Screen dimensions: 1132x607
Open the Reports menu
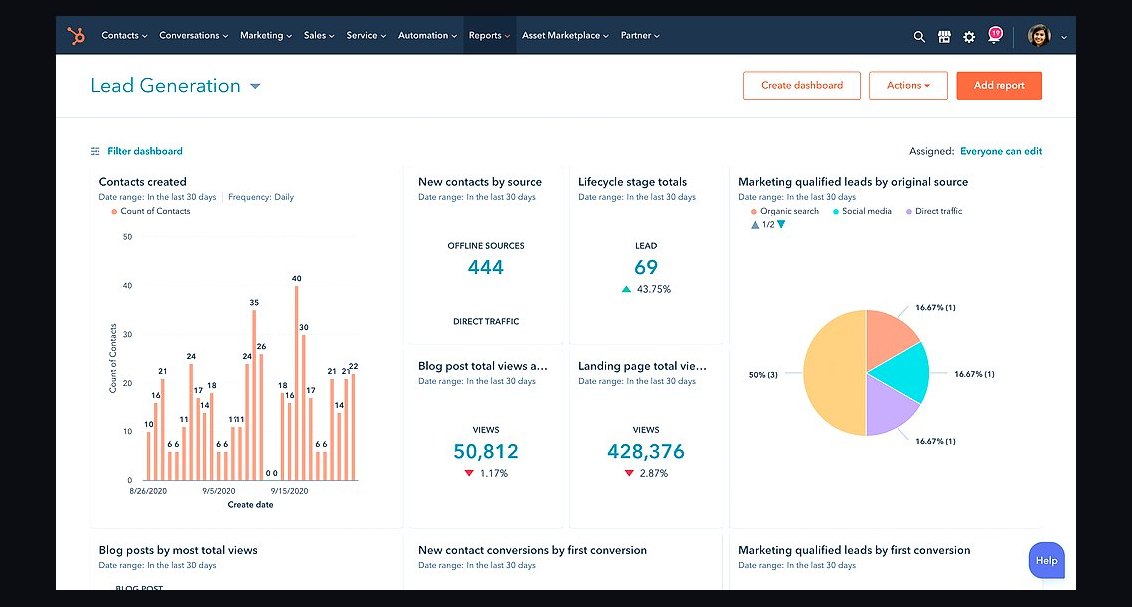click(x=489, y=35)
